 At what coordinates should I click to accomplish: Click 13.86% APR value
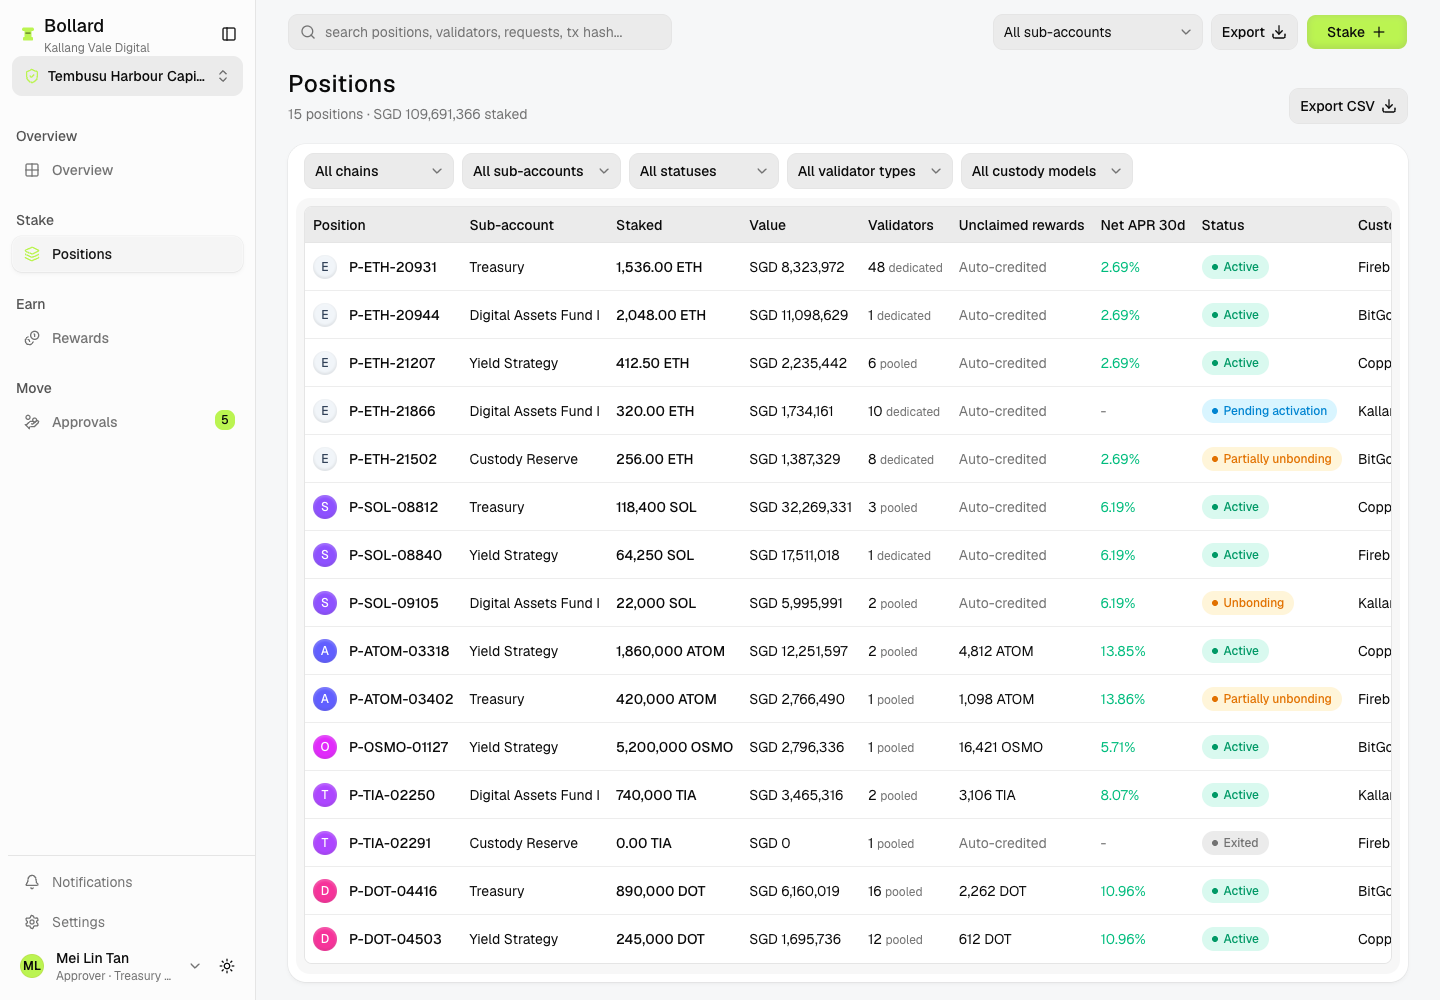pos(1123,699)
